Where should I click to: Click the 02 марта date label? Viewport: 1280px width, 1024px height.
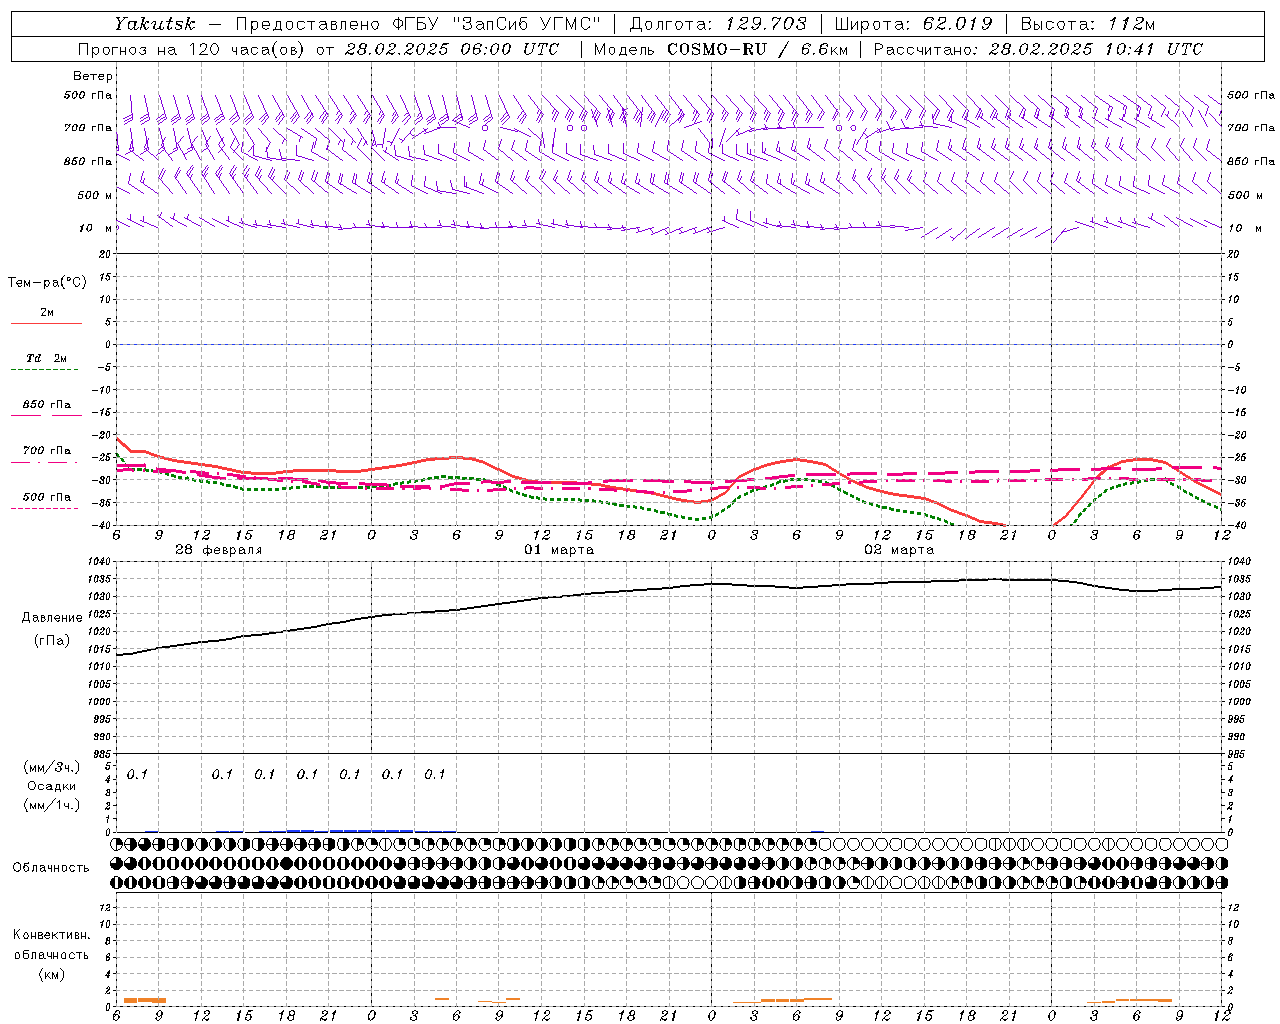(x=899, y=550)
